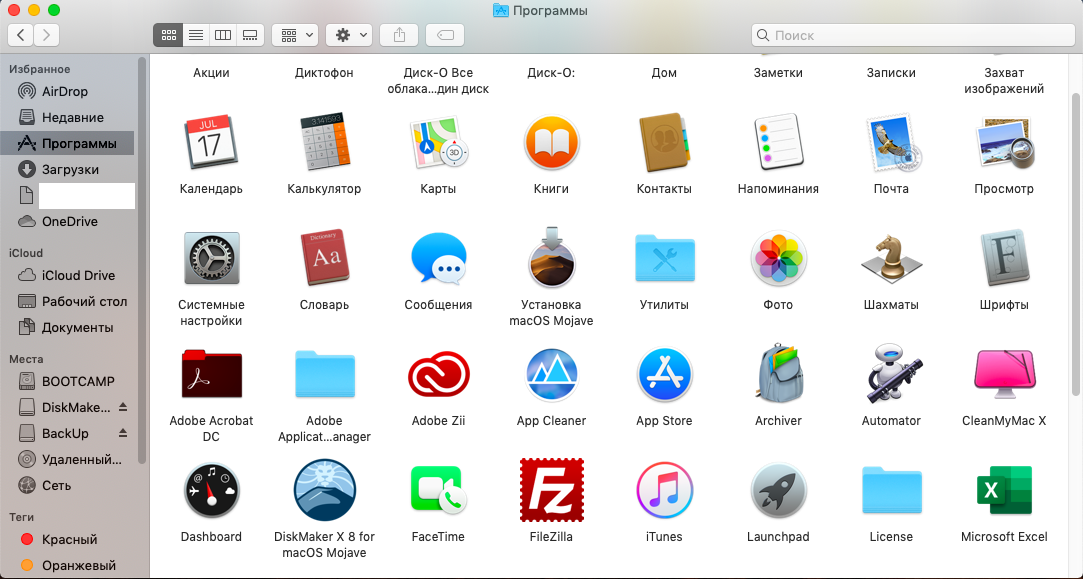Click the Шахматы app icon
This screenshot has height=579, width=1083.
pyautogui.click(x=891, y=260)
